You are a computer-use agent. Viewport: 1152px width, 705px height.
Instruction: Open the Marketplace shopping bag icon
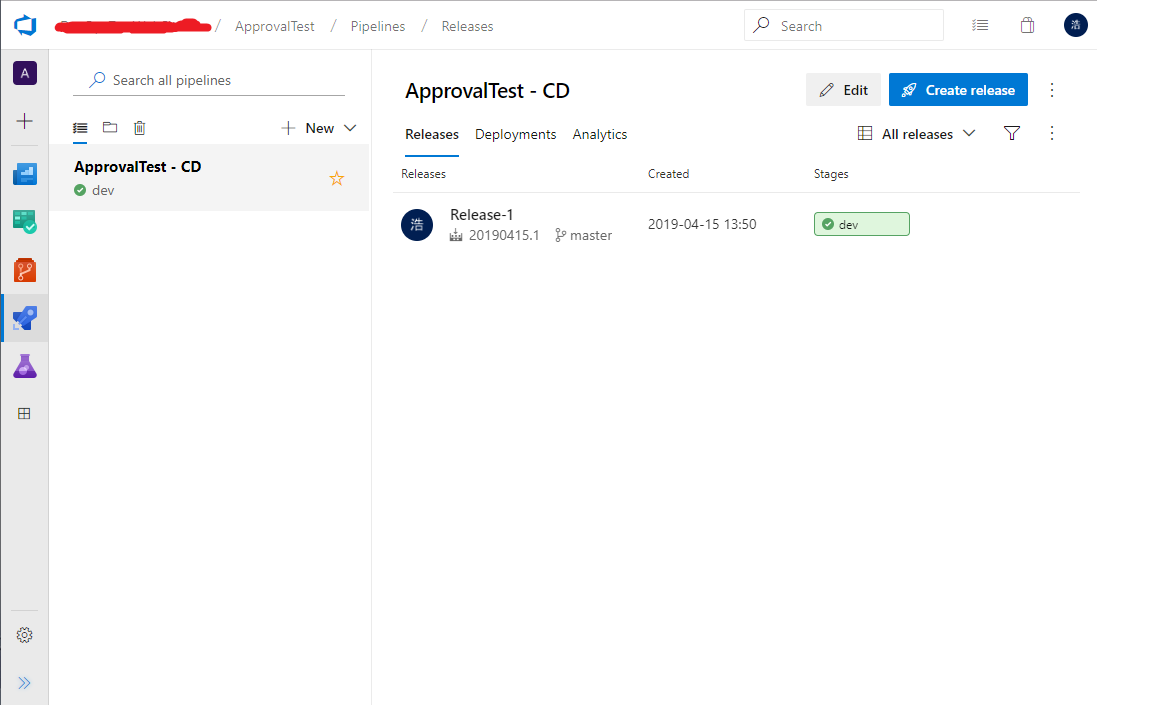[x=1027, y=26]
